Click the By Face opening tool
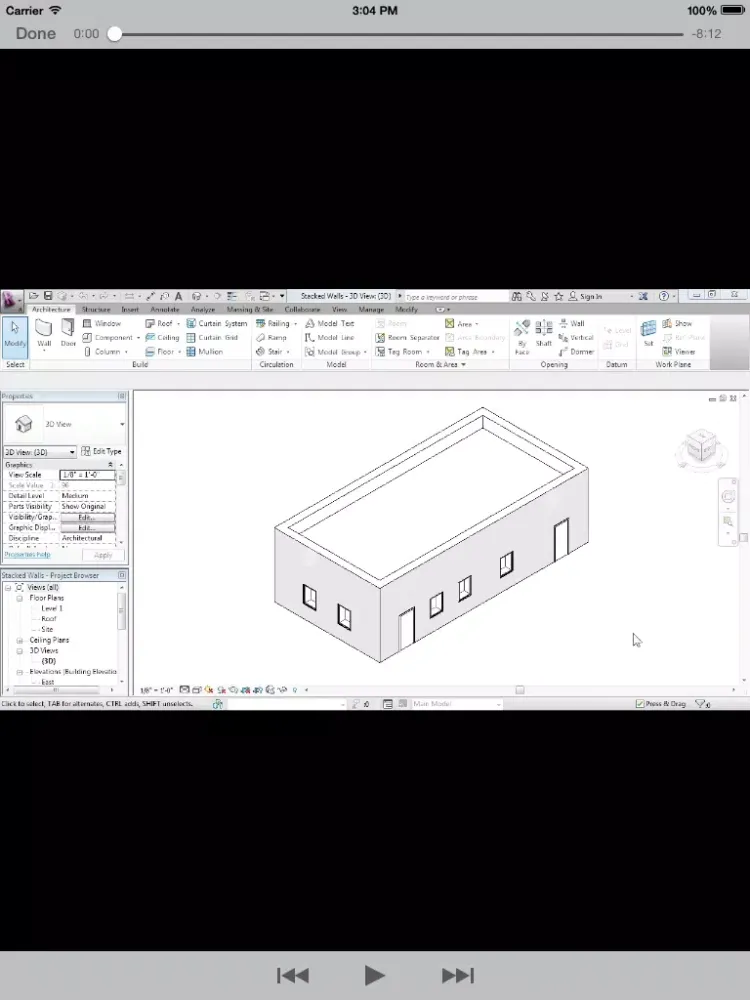 (522, 337)
